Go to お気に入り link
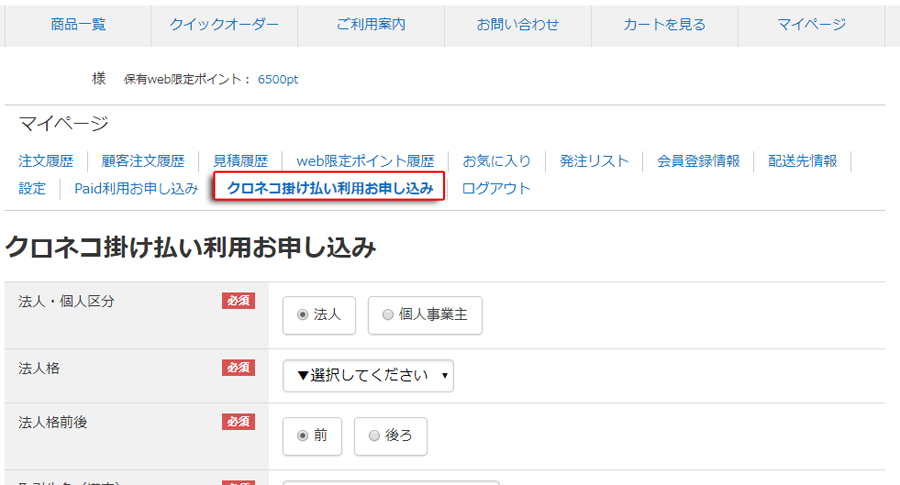Viewport: 900px width, 485px height. pyautogui.click(x=496, y=161)
